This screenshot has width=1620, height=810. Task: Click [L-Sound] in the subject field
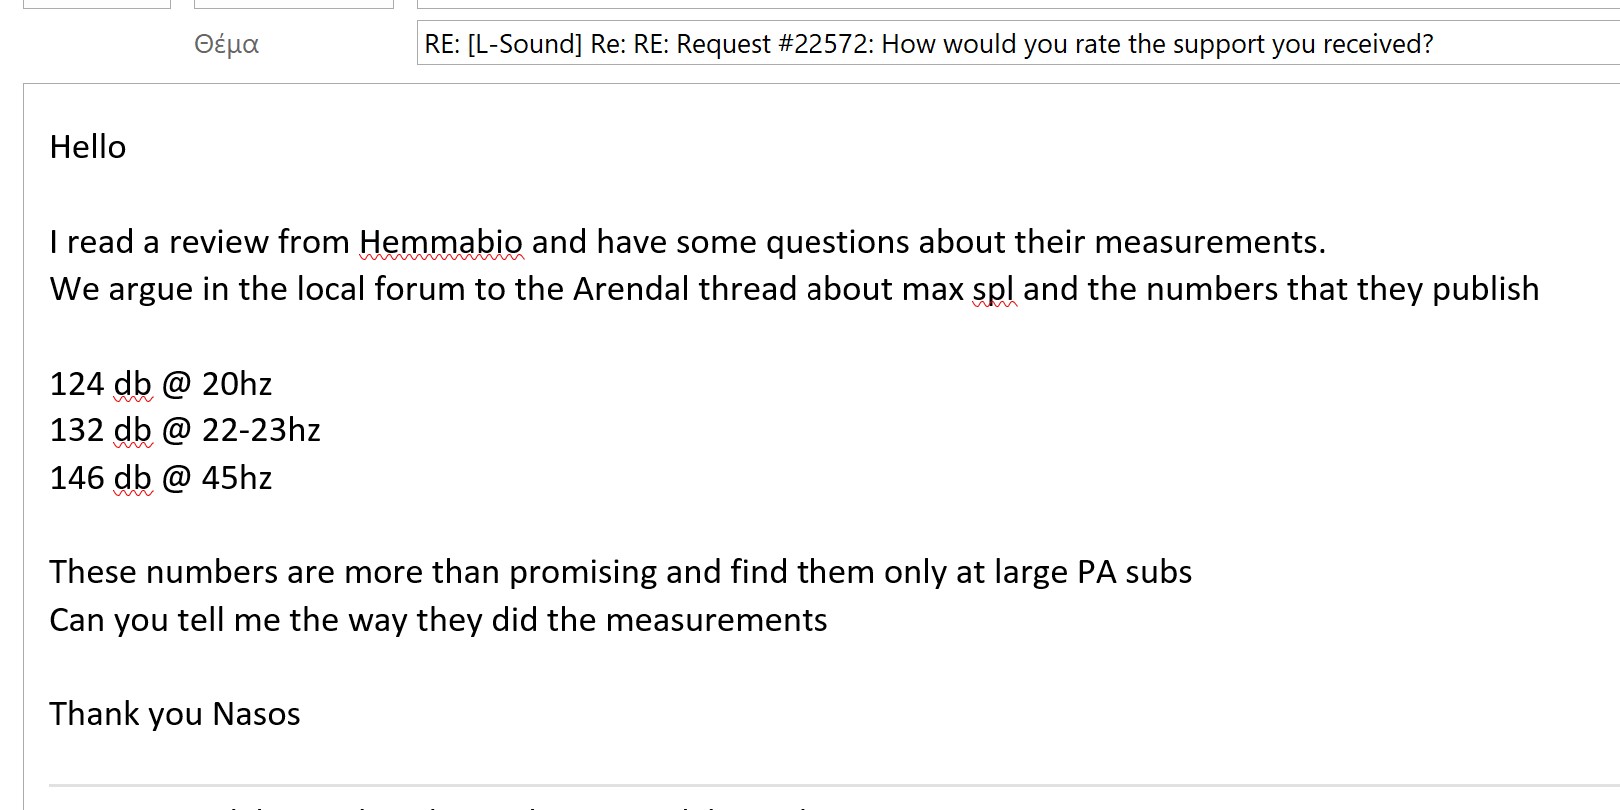tap(524, 45)
